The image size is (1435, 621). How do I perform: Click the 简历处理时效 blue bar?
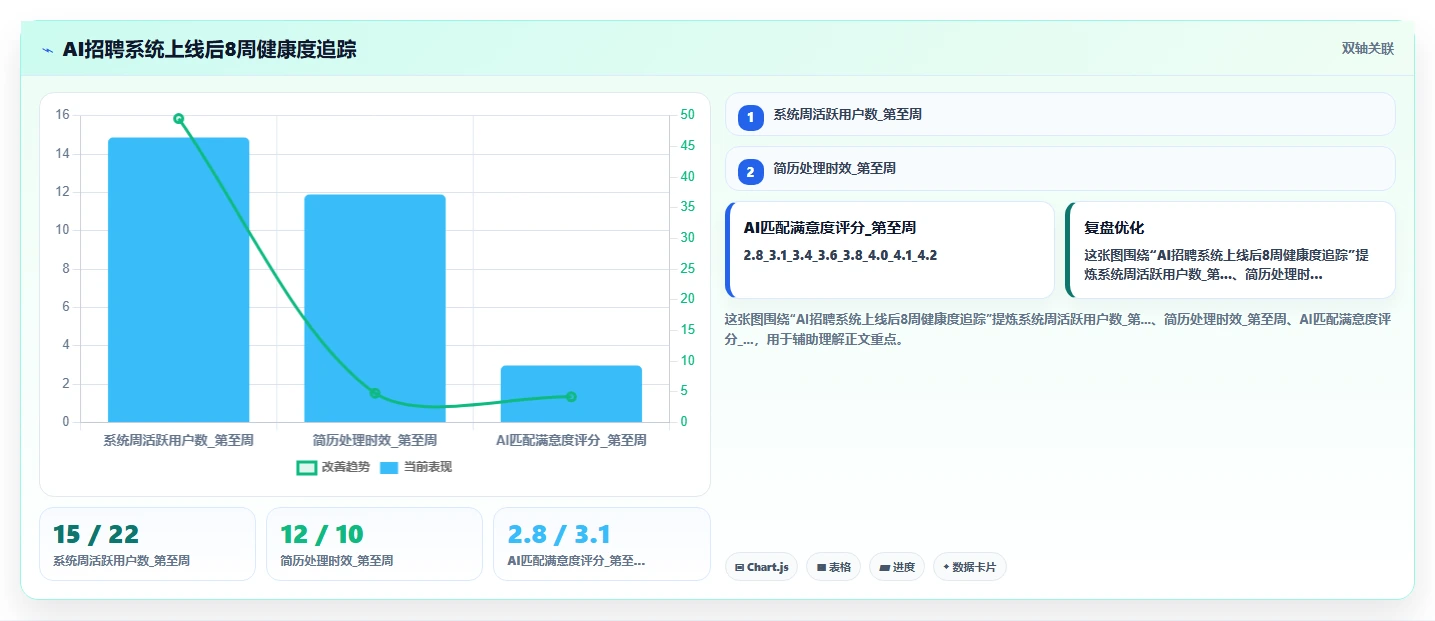pos(375,308)
